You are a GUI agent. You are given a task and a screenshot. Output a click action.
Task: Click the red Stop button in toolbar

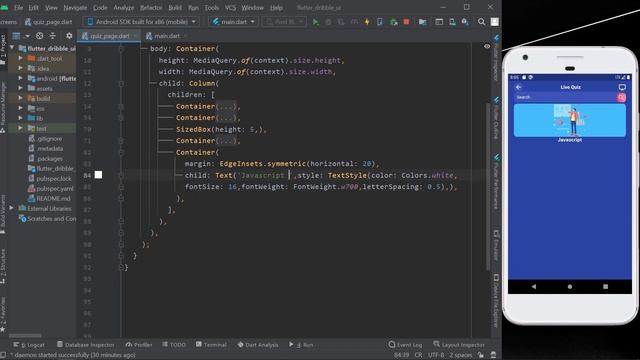[x=406, y=22]
